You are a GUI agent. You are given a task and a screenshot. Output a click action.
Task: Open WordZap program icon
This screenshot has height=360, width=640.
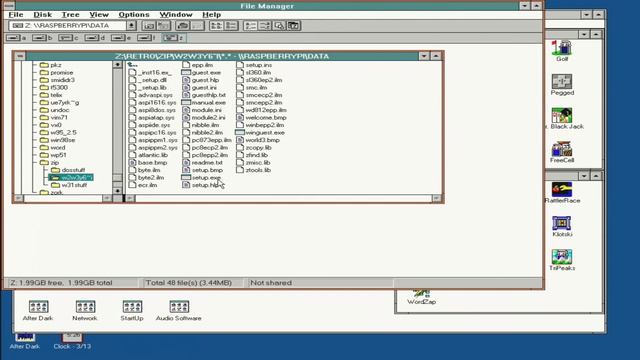coord(421,297)
